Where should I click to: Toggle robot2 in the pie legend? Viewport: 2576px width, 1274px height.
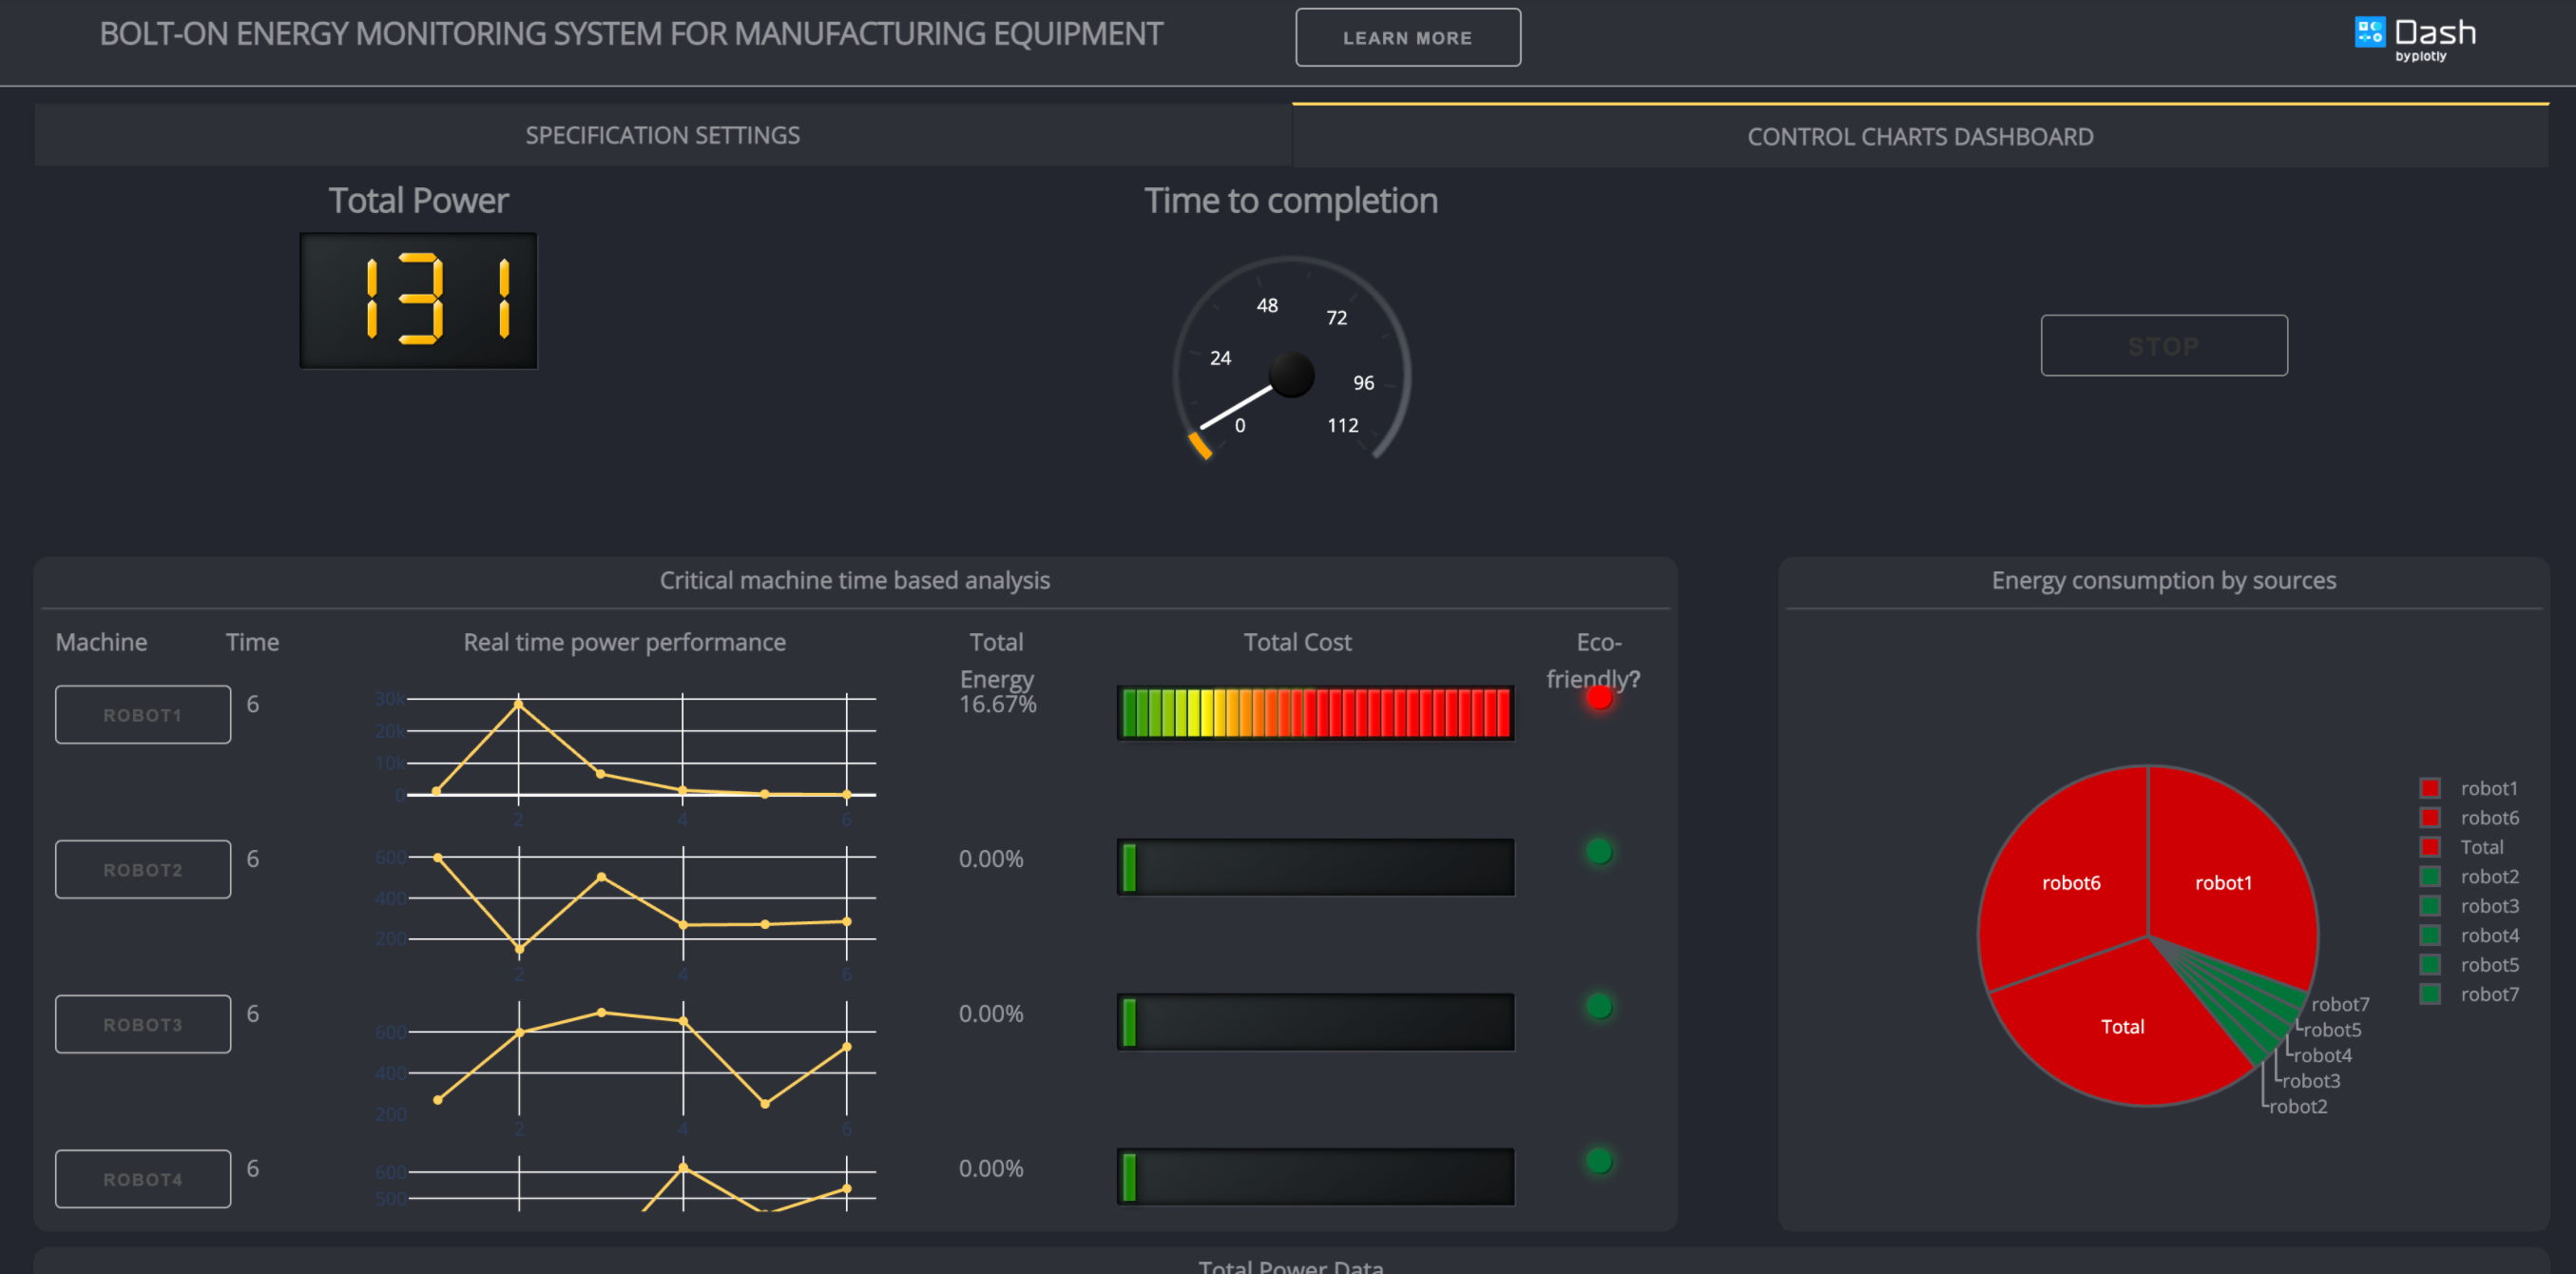pyautogui.click(x=2469, y=876)
